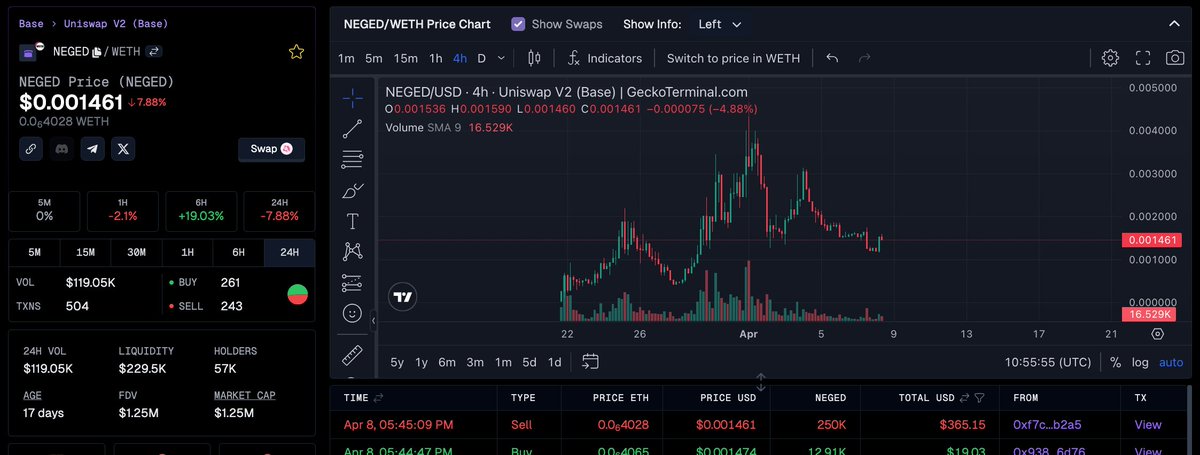Select the brush drawing tool
Viewport: 1200px width, 455px height.
pos(352,189)
